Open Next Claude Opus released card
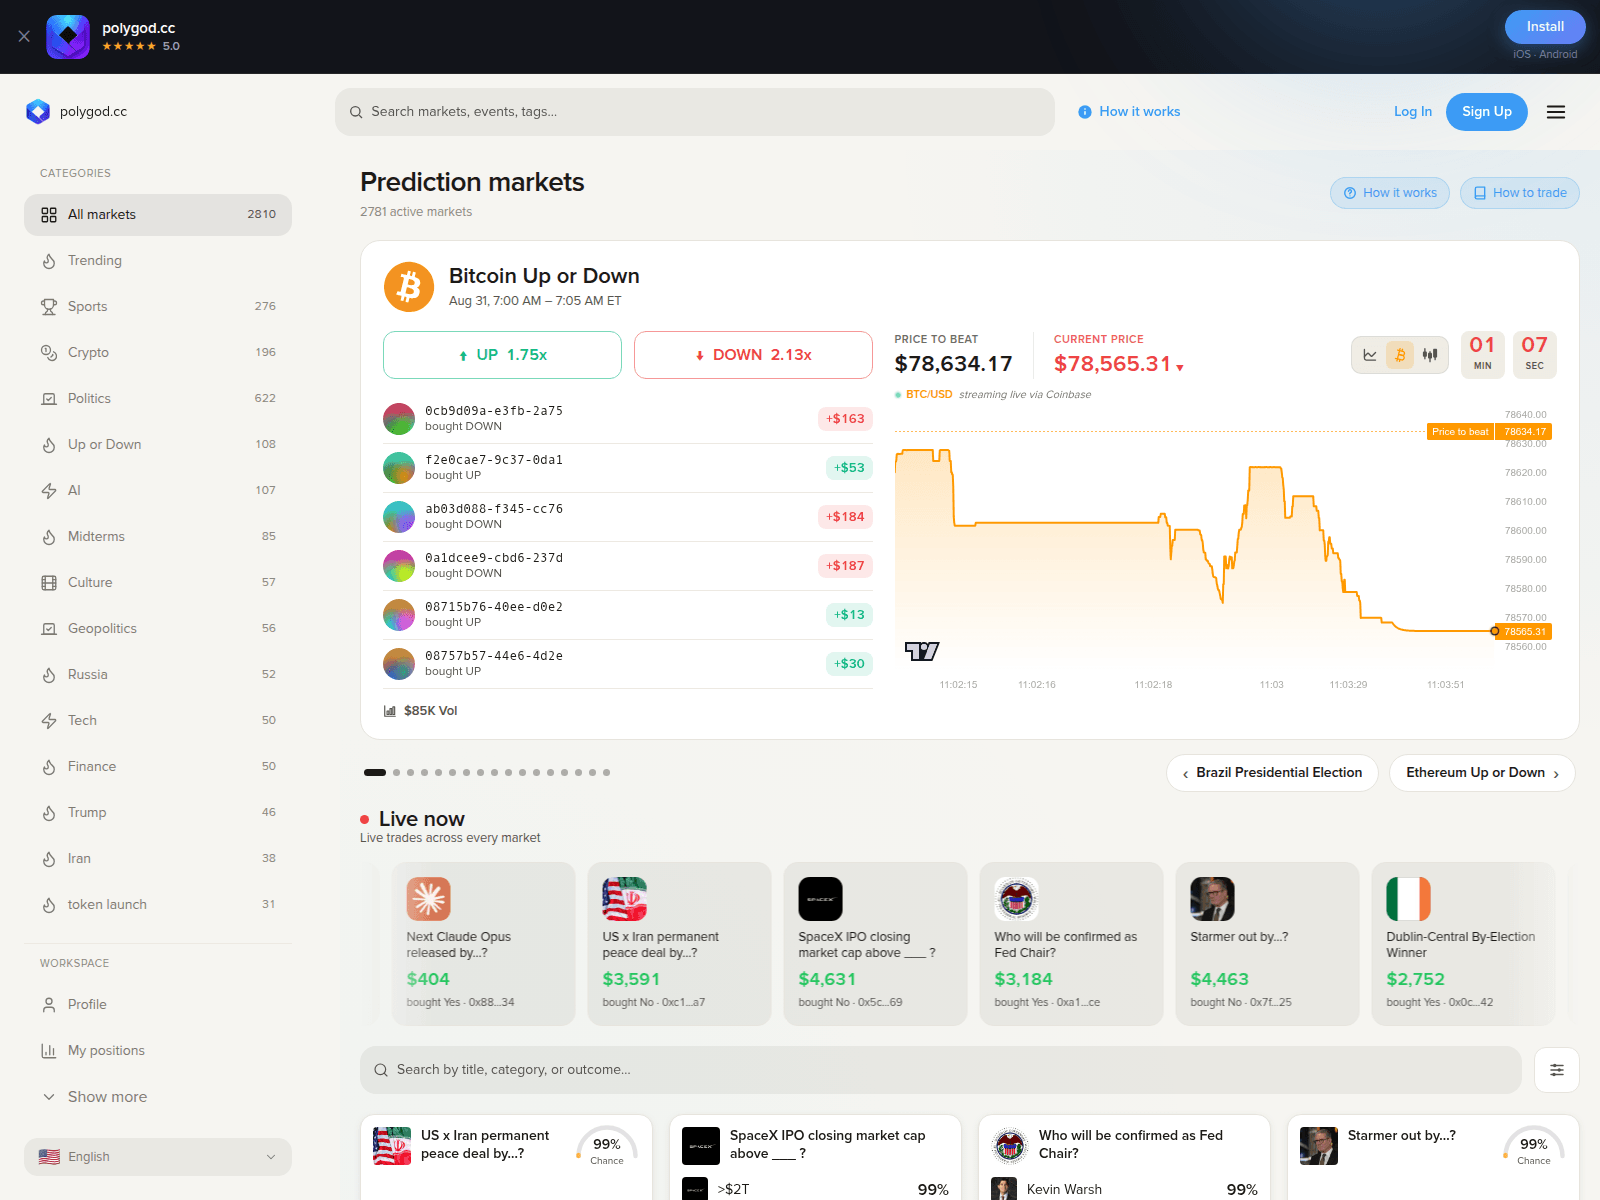1600x1200 pixels. 483,944
